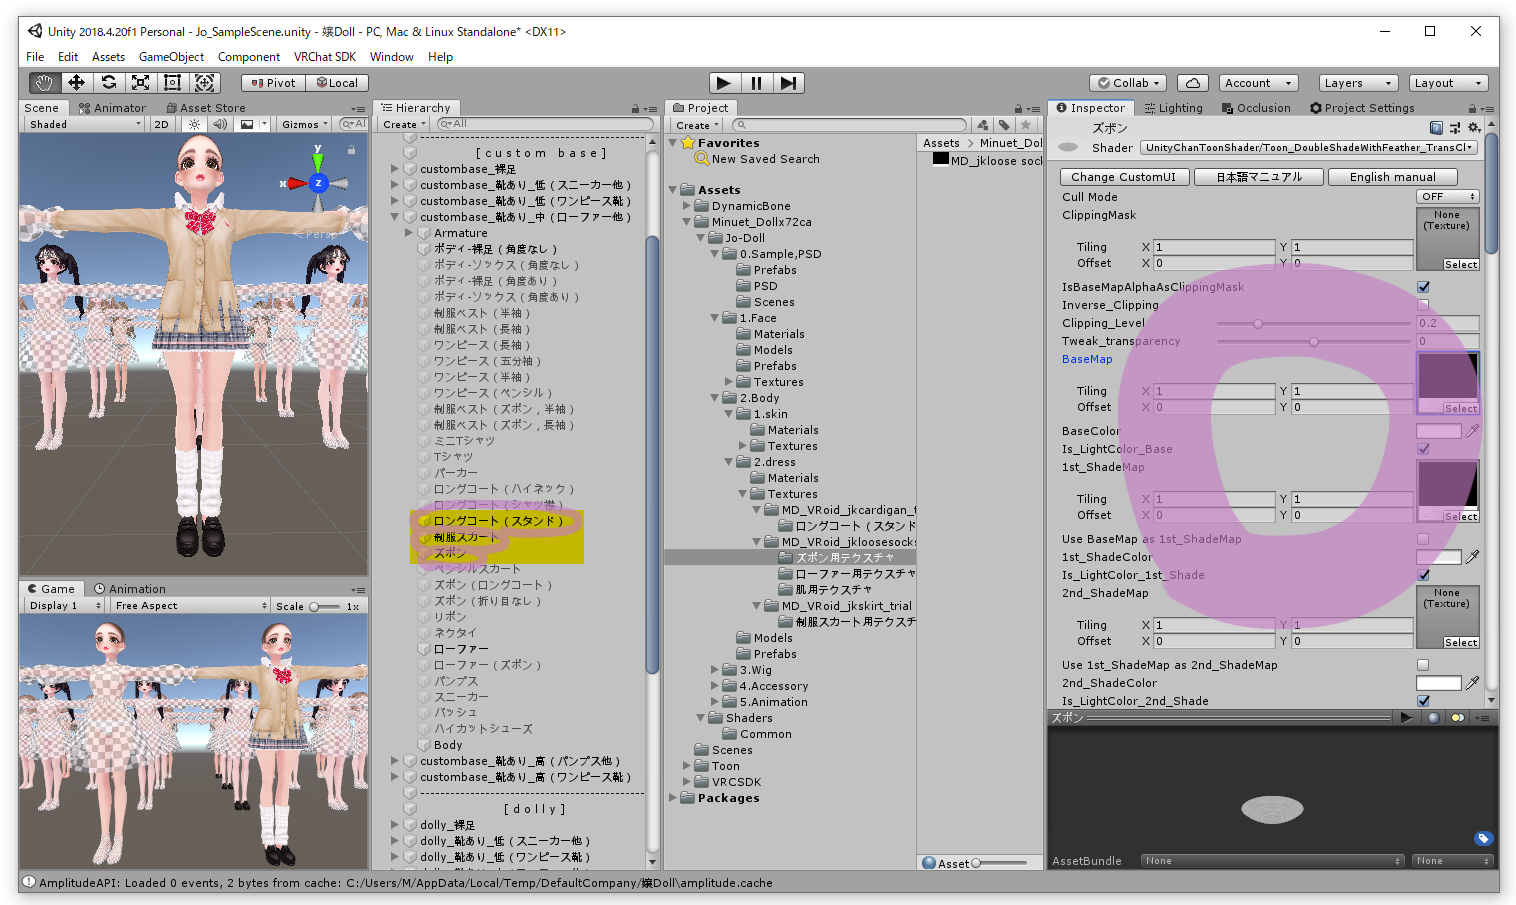Click the cloud Services icon
Viewport: 1516px width, 905px height.
click(1193, 83)
